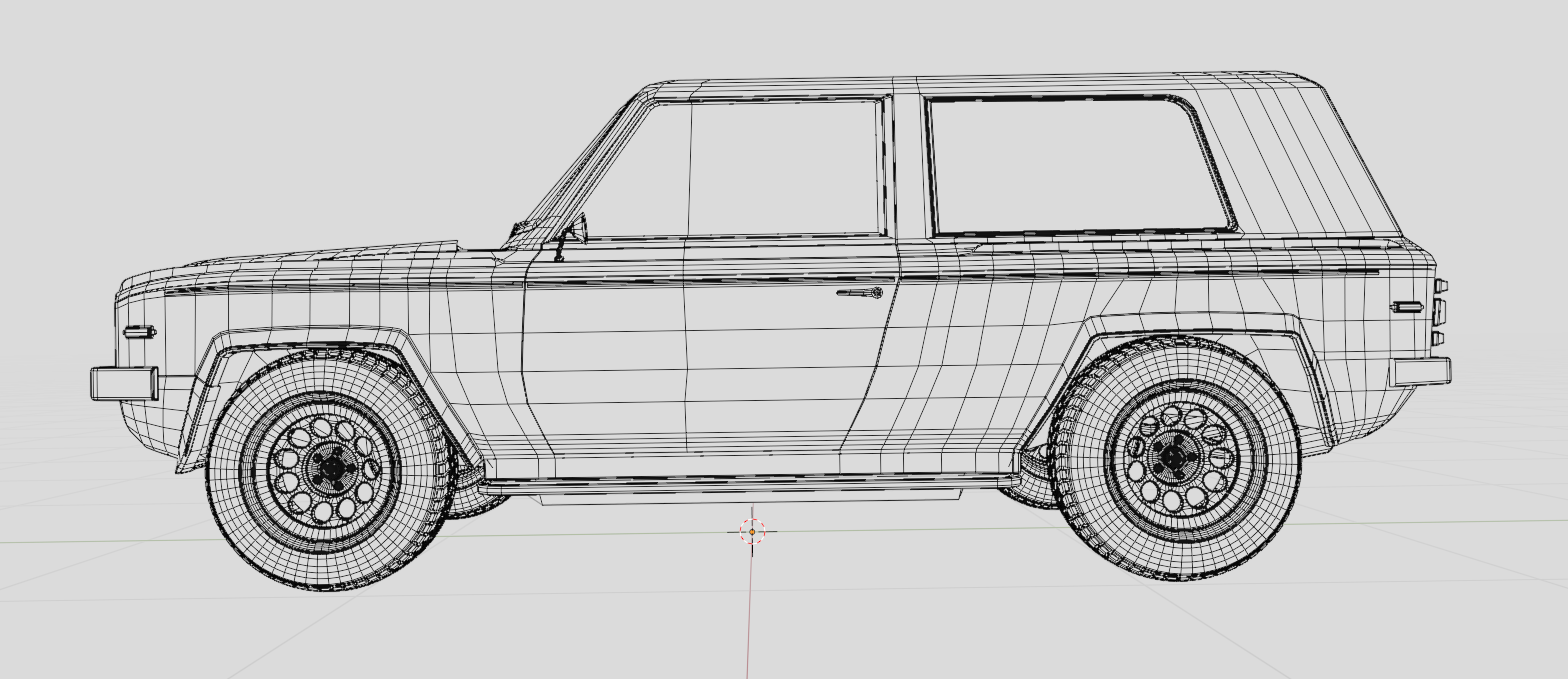Screen dimensions: 1568x679
Task: Click the rear quarter side marker light
Action: click(x=1408, y=307)
